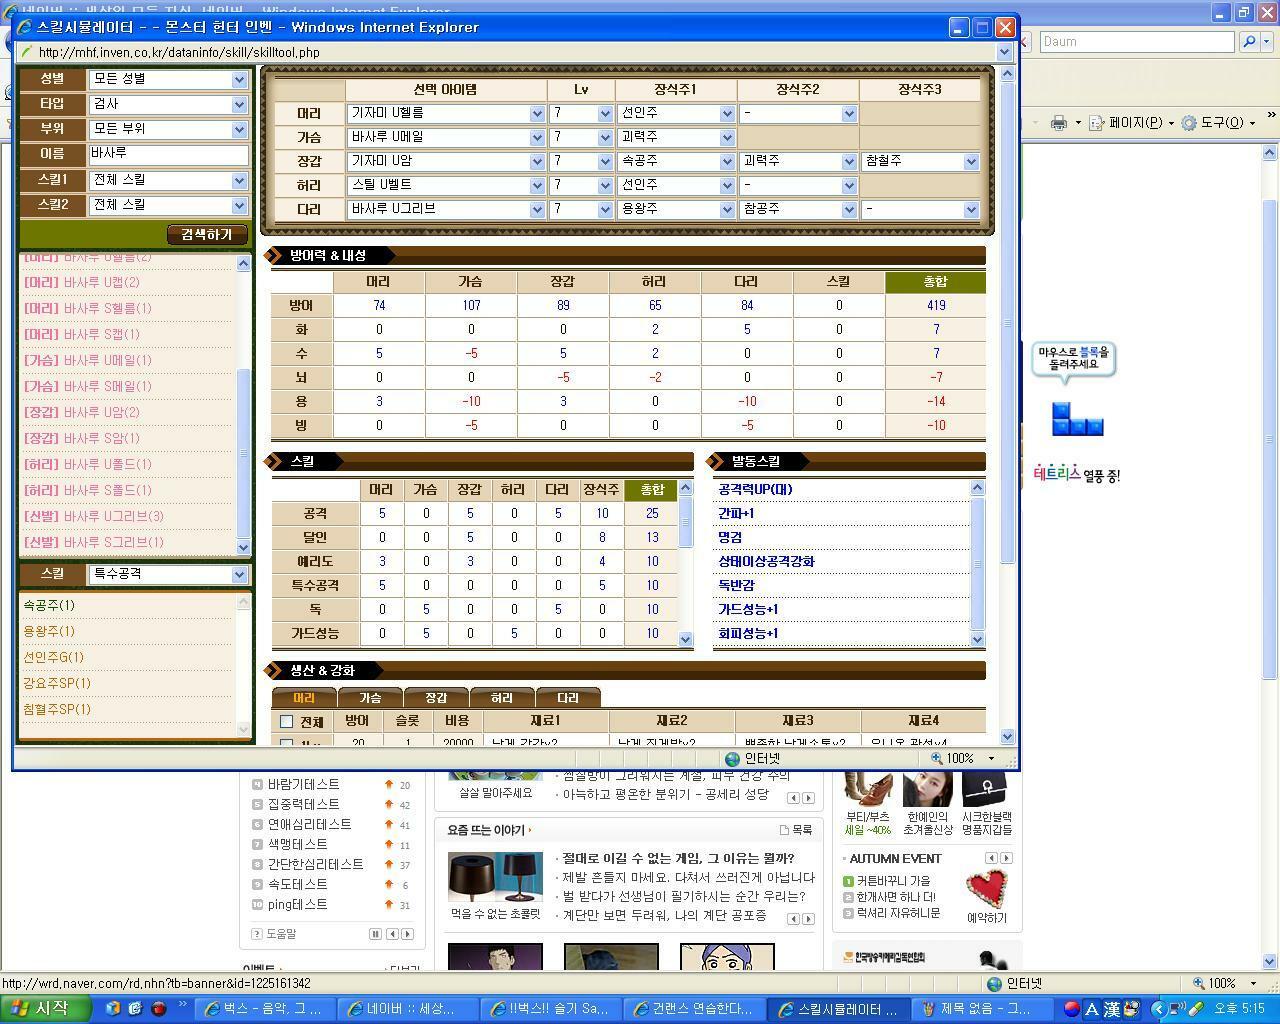Click the 이름 input field containing 바사루
The height and width of the screenshot is (1024, 1280).
[x=168, y=154]
